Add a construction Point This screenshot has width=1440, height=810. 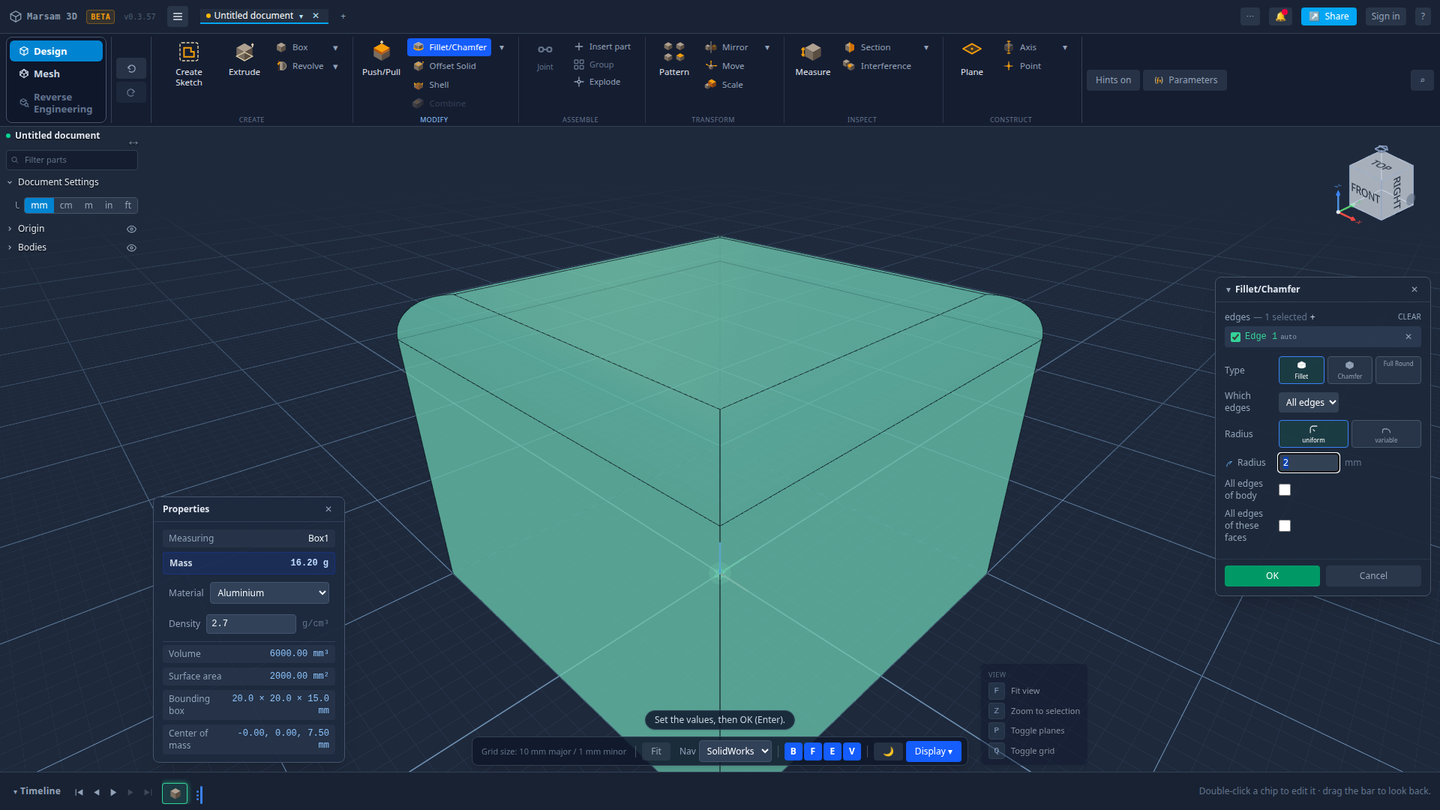tap(1022, 66)
